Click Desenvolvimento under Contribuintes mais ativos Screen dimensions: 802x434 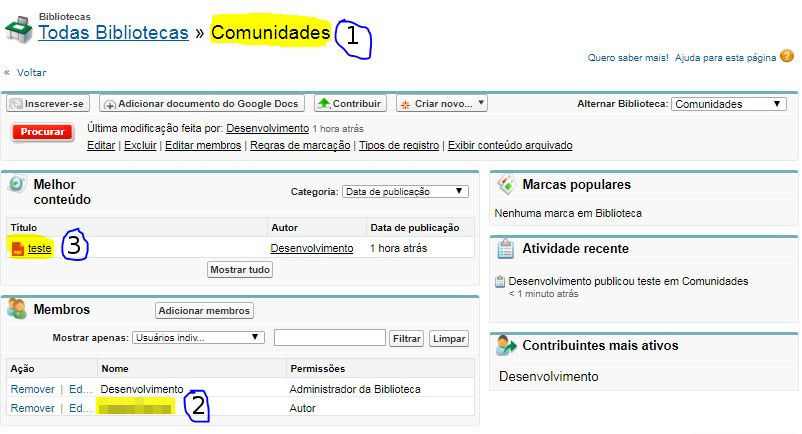tap(548, 377)
